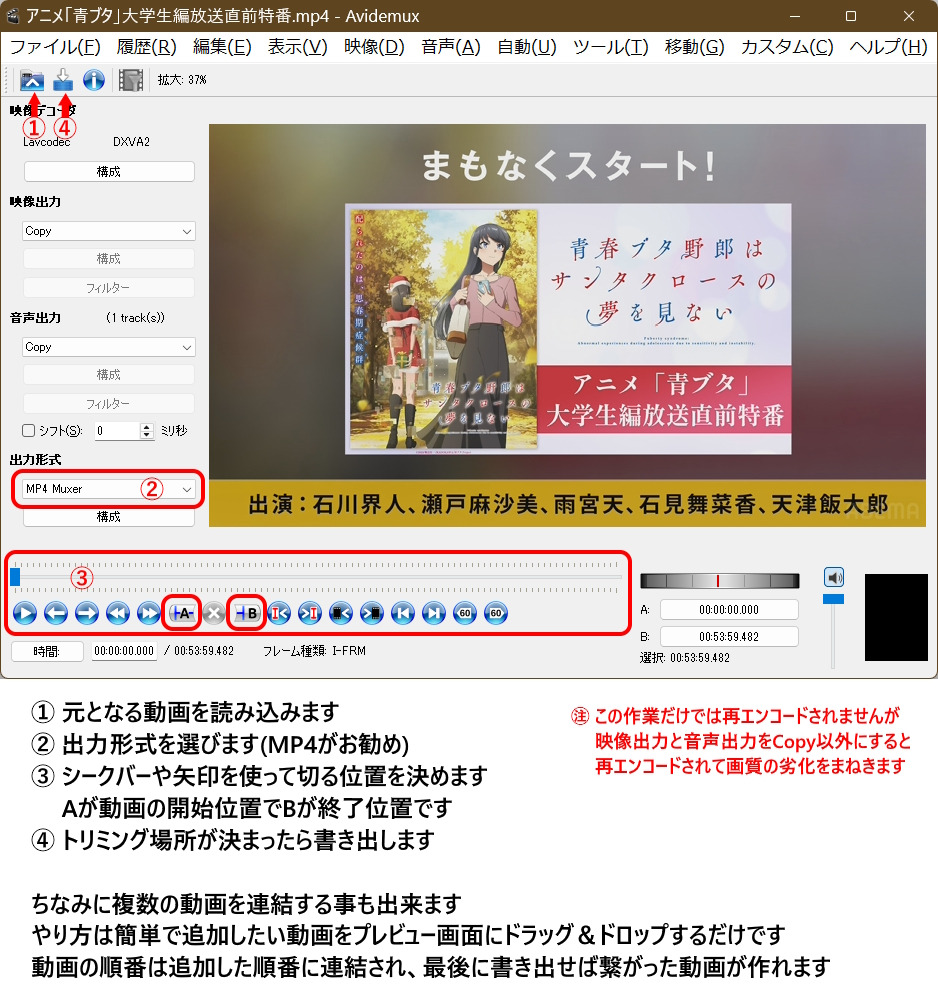This screenshot has height=1000, width=938.
Task: Set start marker A
Action: (x=182, y=614)
